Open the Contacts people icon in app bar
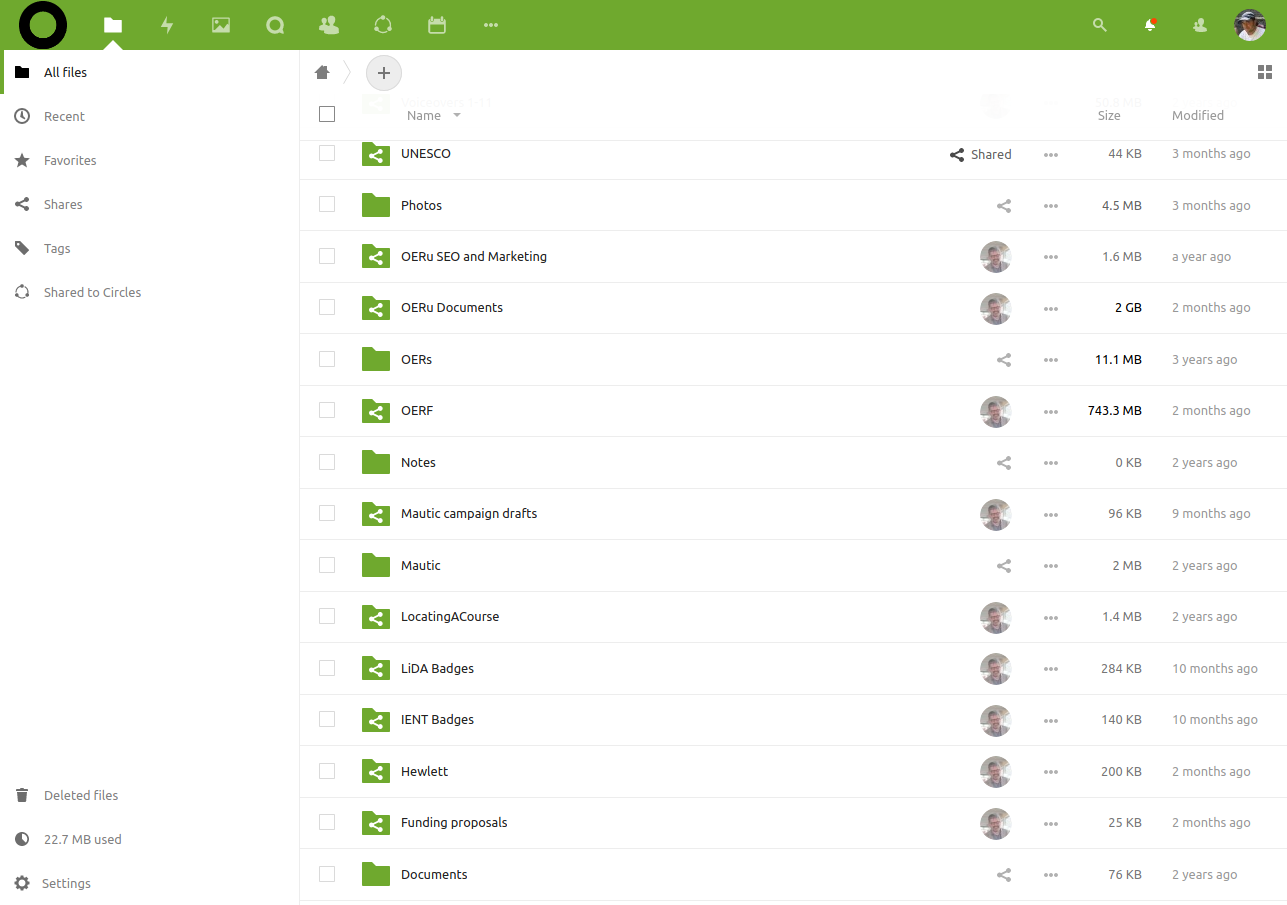 (328, 25)
